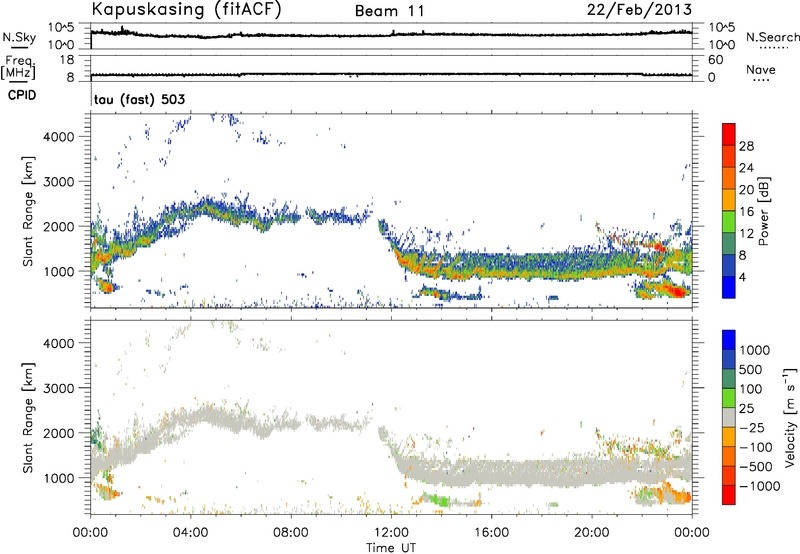The width and height of the screenshot is (800, 554).
Task: Click the '1000' tick on the velocity colorbar
Action: (754, 350)
